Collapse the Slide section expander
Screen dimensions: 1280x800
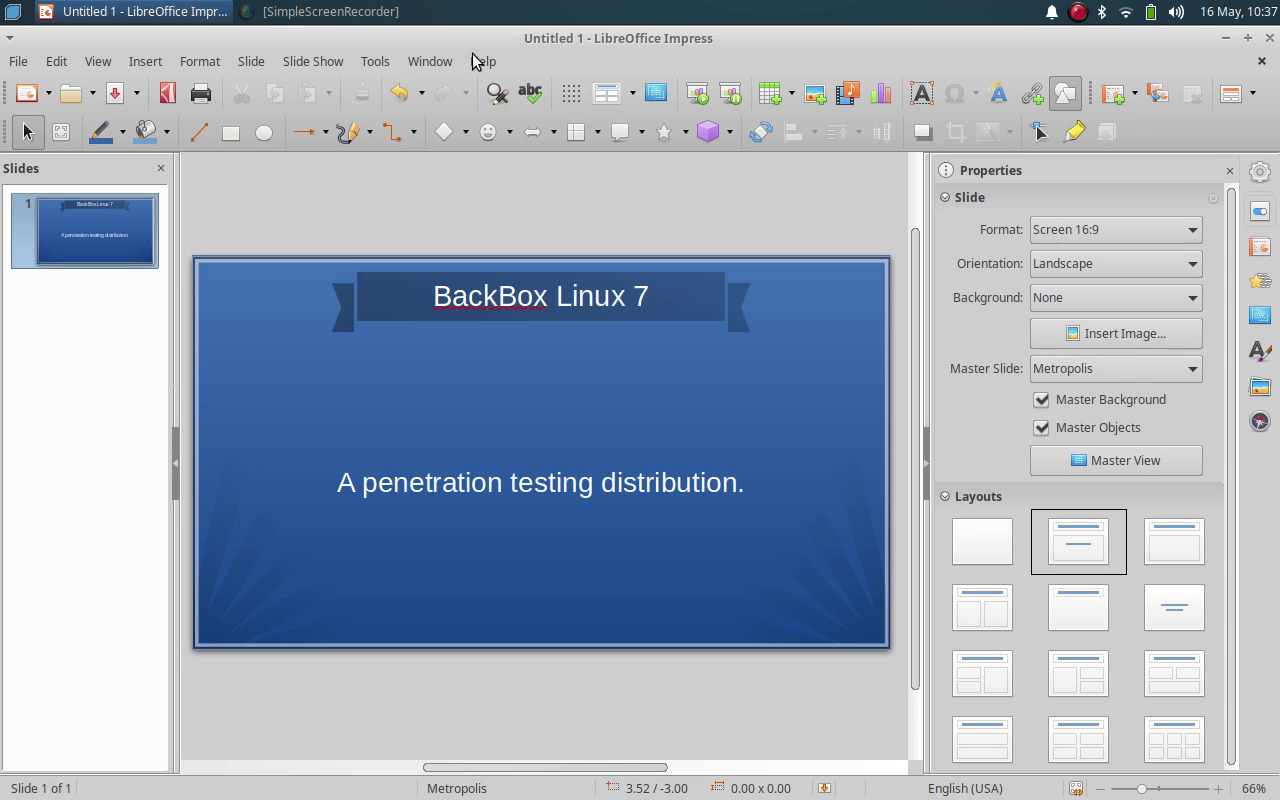tap(945, 197)
